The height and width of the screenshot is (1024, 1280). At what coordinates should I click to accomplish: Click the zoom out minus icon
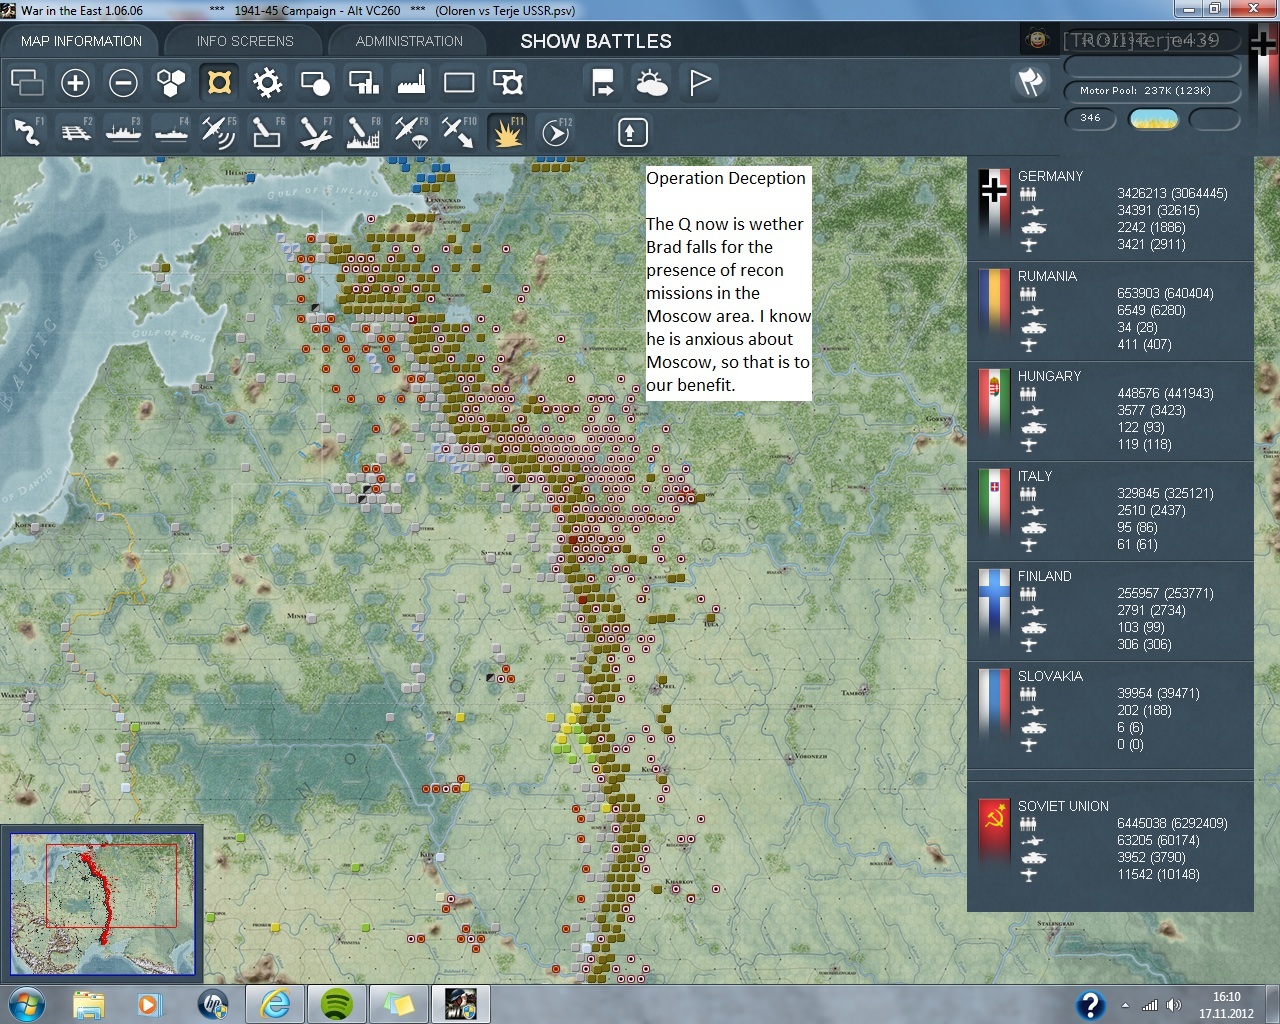[x=123, y=82]
